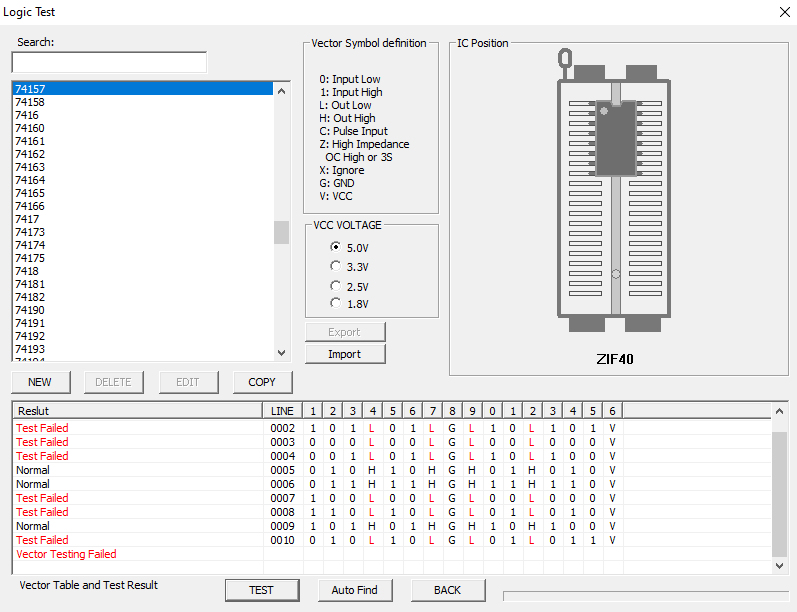Click the Test Failed row for line 0007
Image resolution: width=797 pixels, height=612 pixels.
click(392, 498)
